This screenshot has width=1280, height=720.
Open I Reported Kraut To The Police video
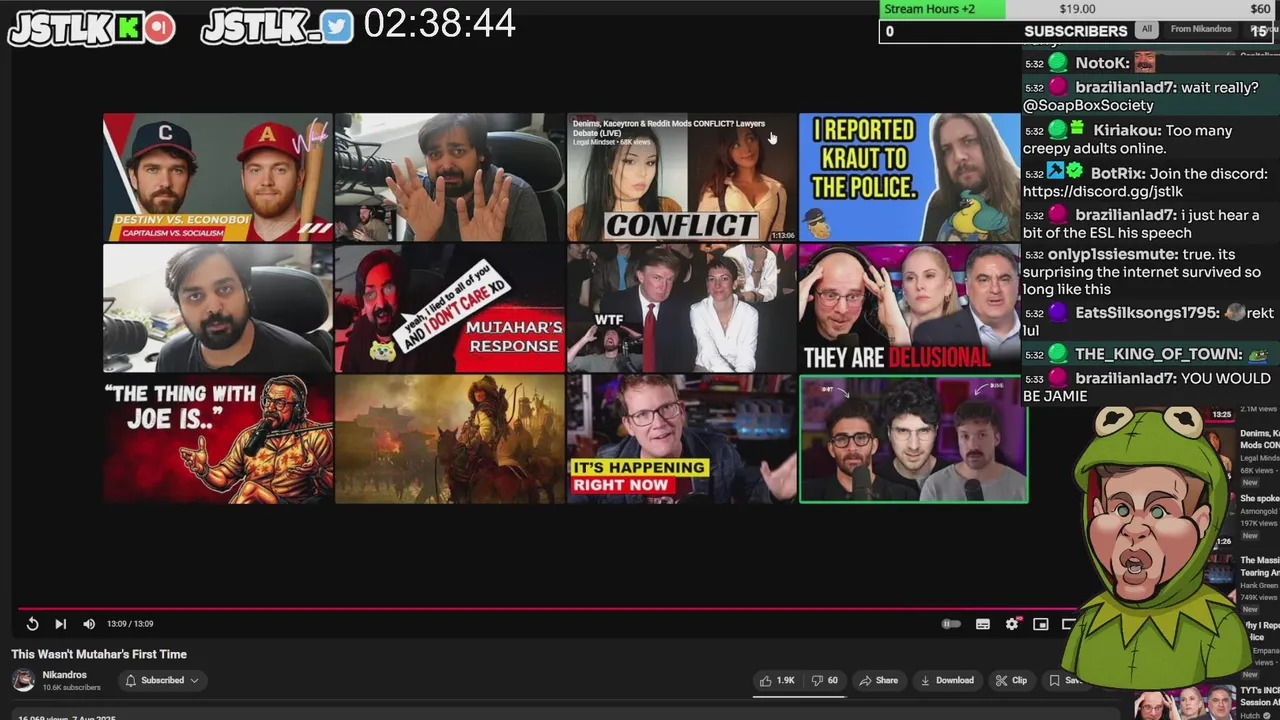click(909, 177)
